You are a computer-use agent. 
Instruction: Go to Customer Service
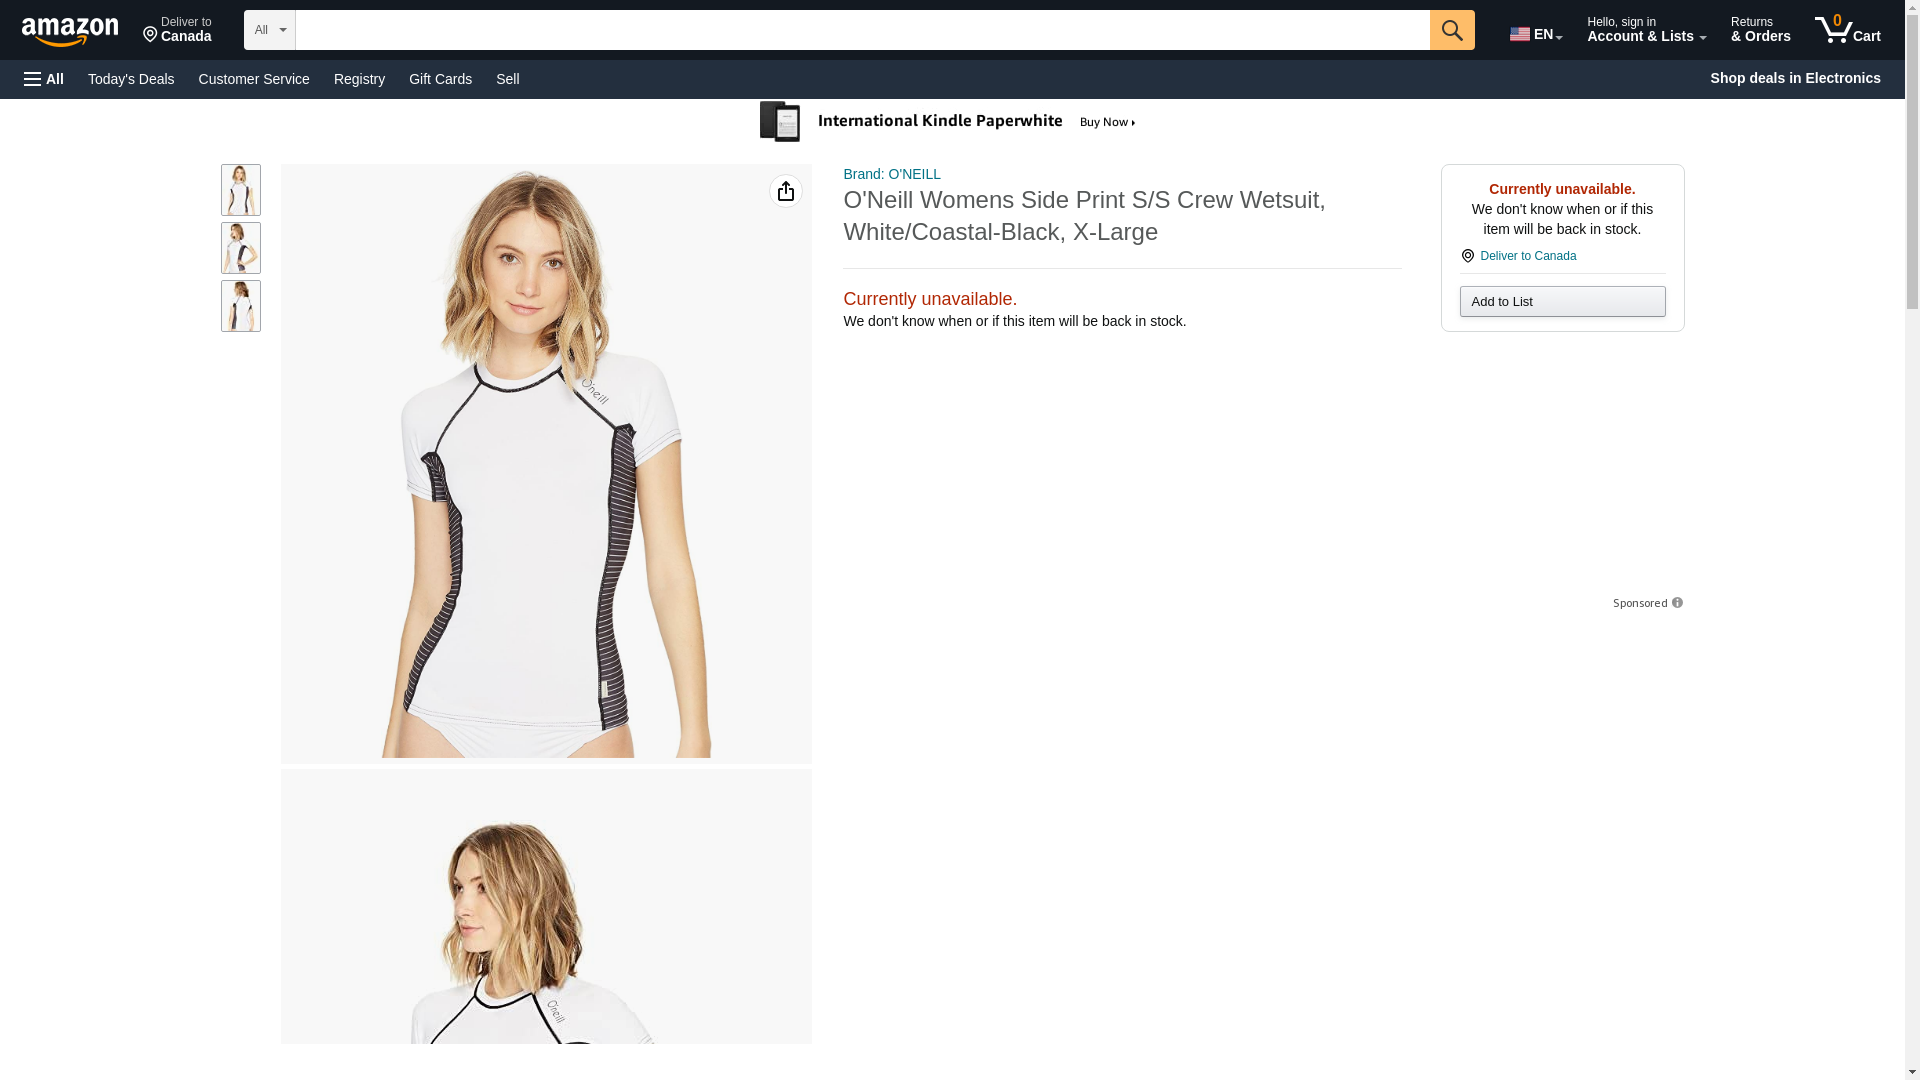click(x=254, y=79)
